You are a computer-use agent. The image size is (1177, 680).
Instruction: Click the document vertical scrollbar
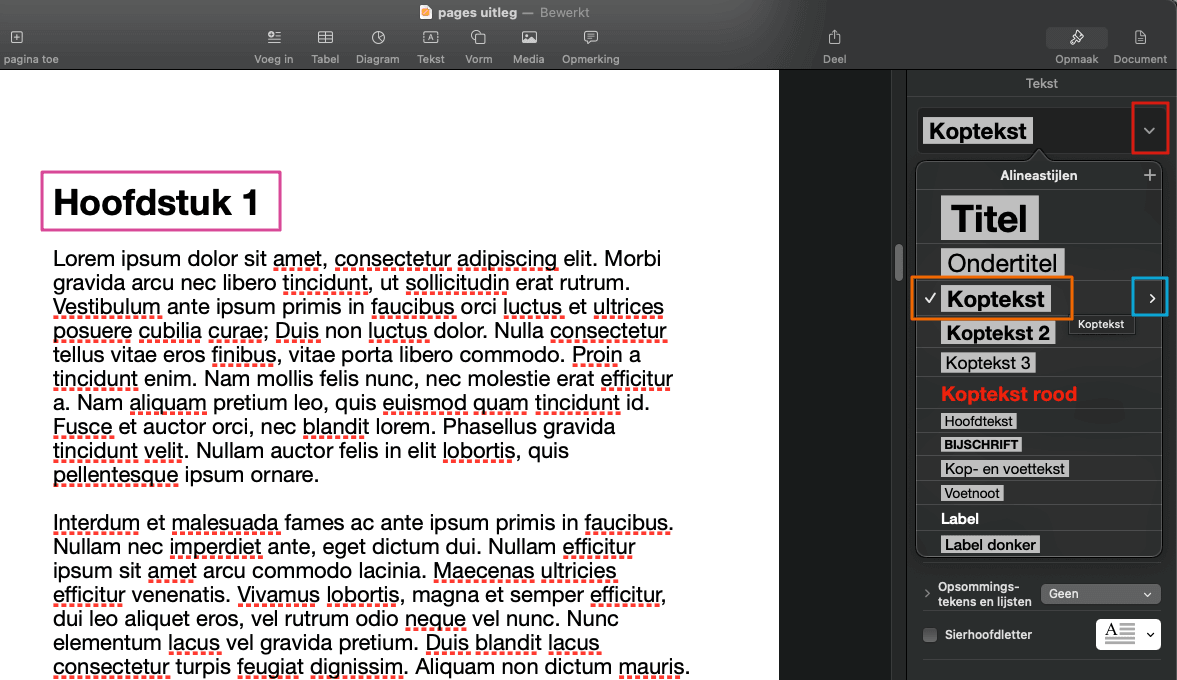[899, 262]
